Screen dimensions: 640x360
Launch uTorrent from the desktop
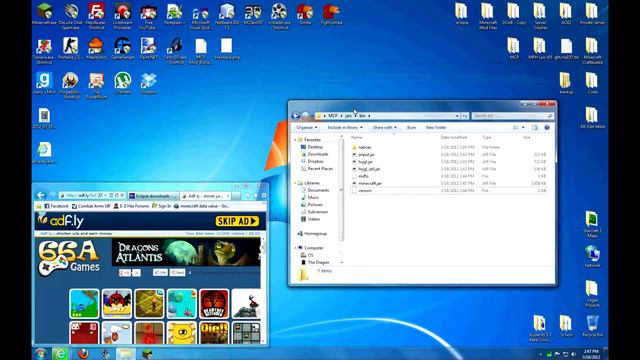[x=122, y=84]
